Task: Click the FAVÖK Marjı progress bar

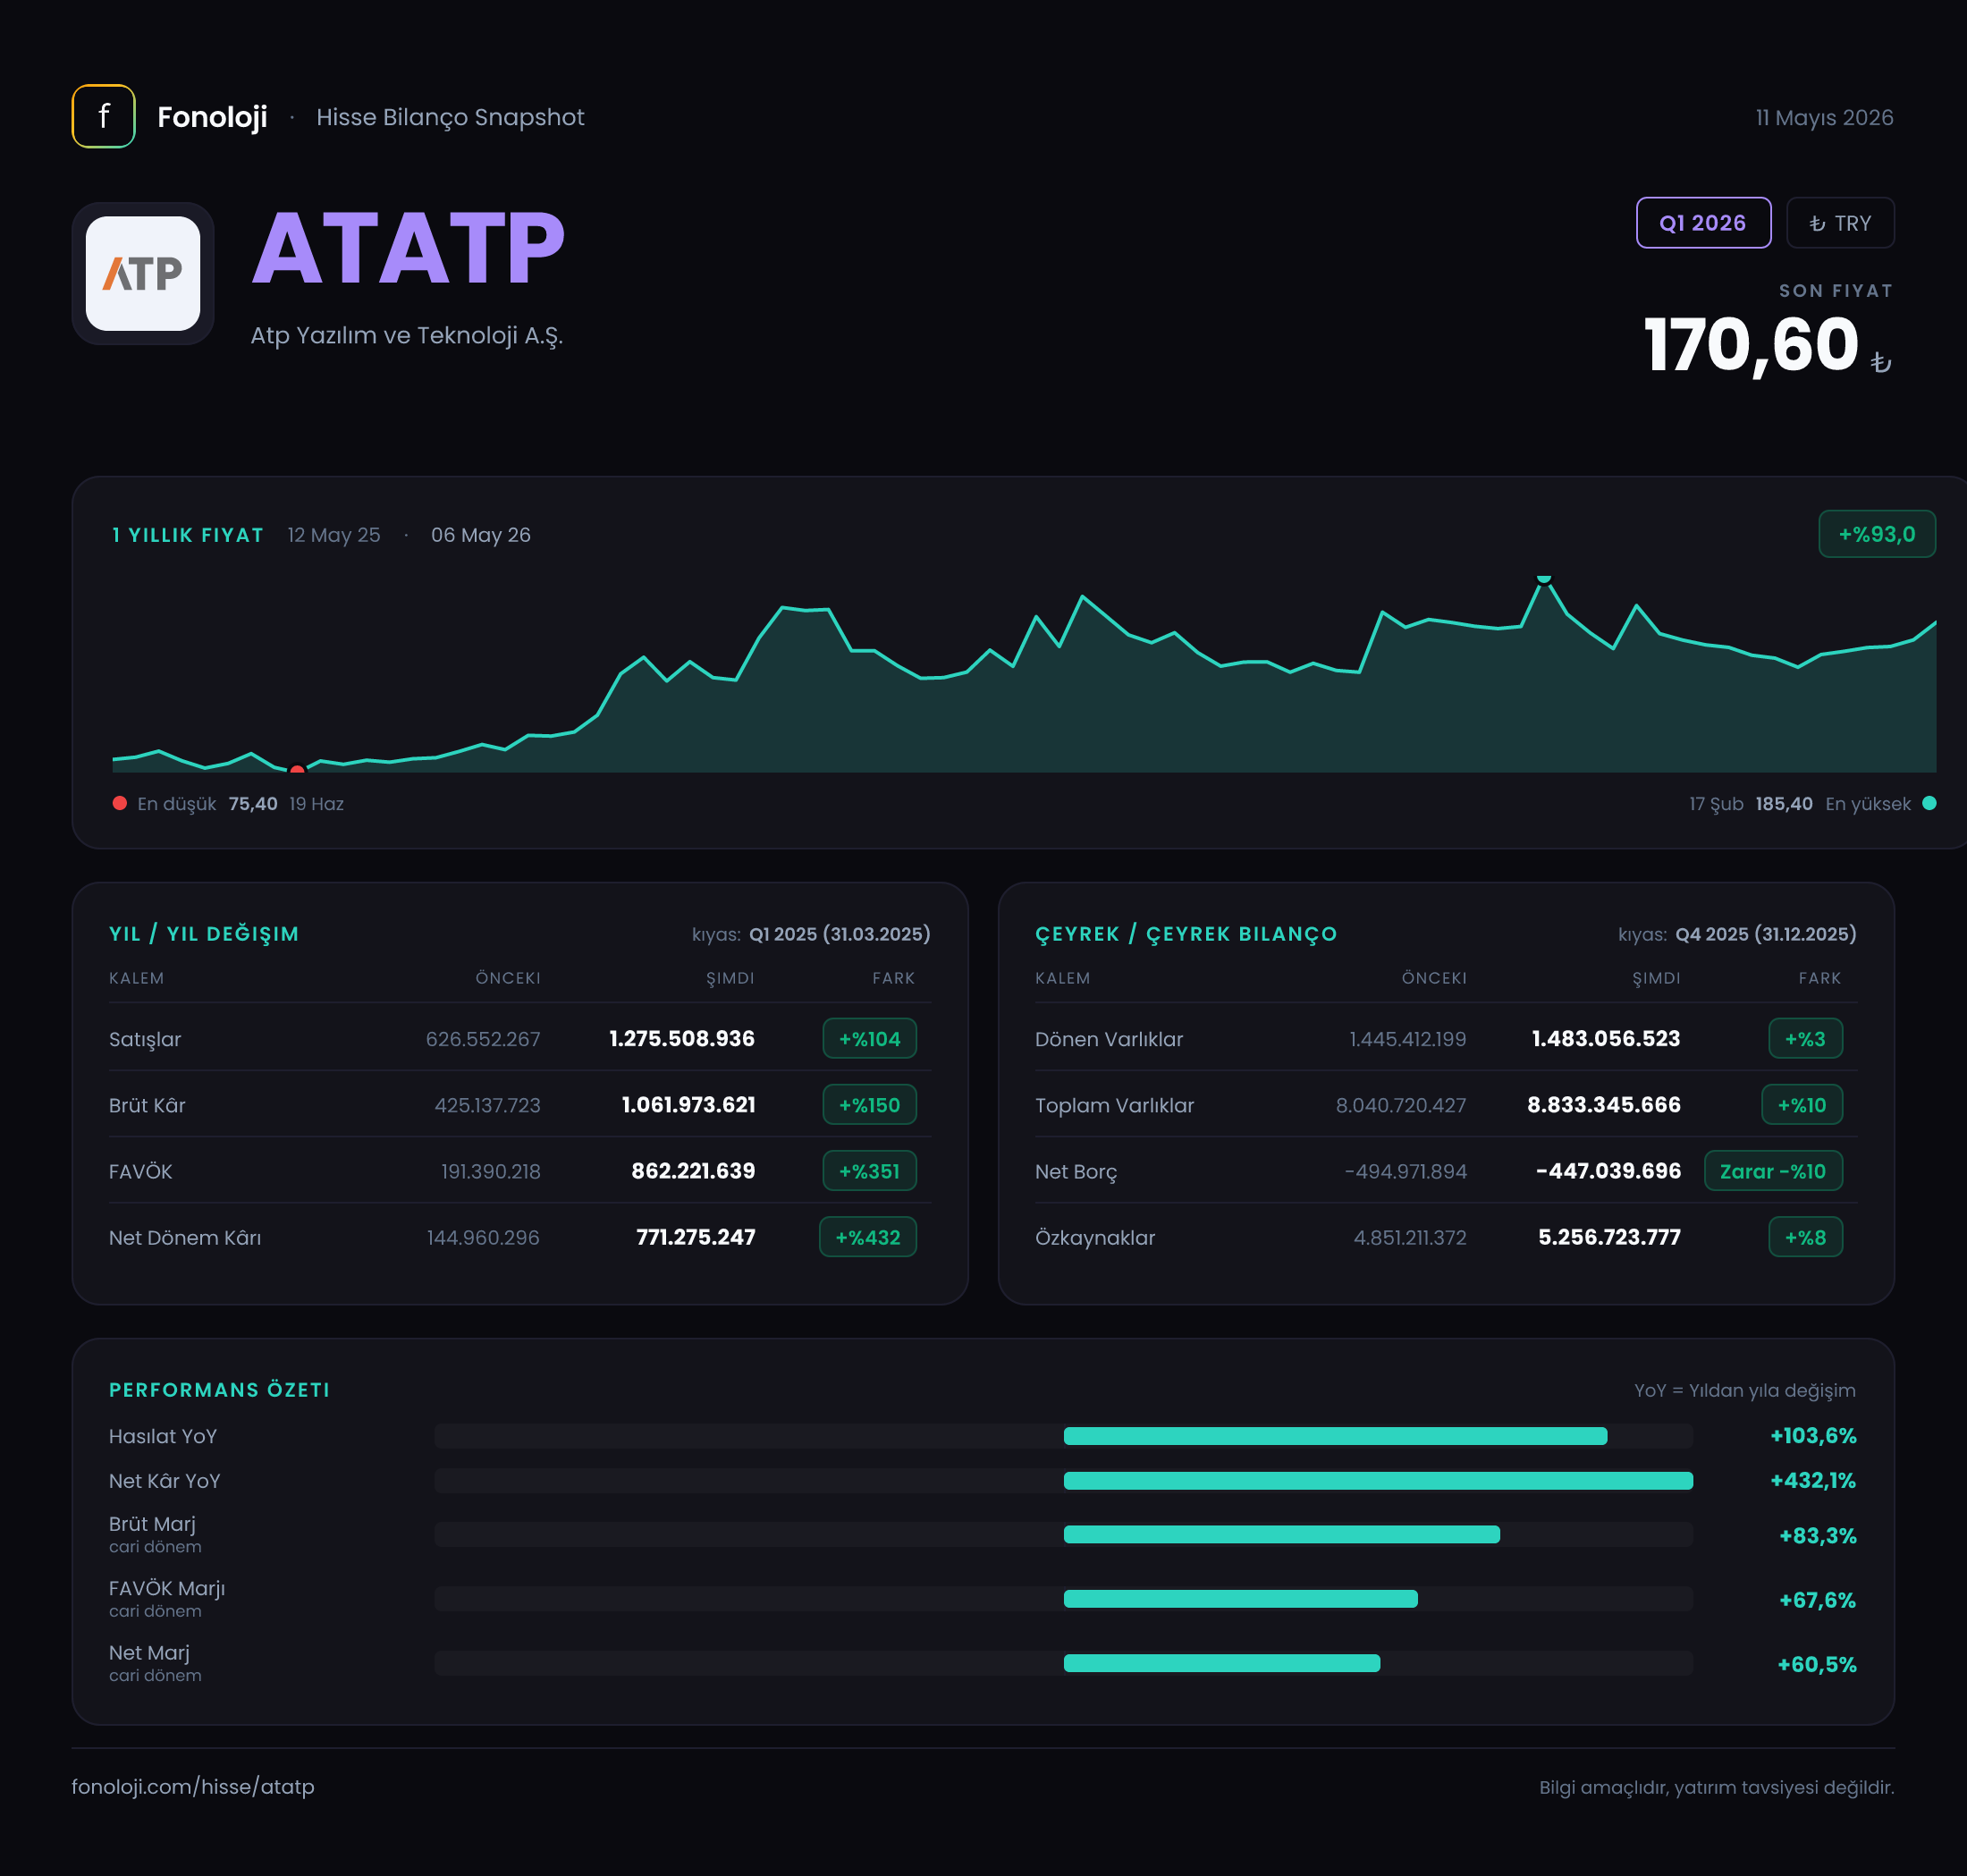Action: 1063,1598
